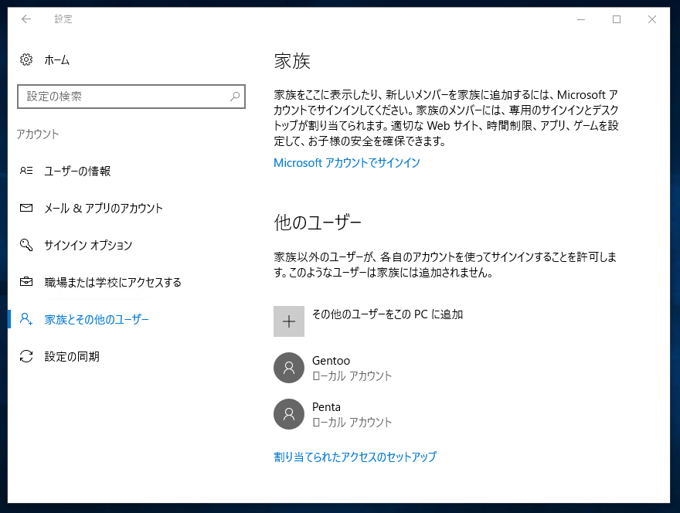
Task: Click the search magnifier icon
Action: coord(235,97)
